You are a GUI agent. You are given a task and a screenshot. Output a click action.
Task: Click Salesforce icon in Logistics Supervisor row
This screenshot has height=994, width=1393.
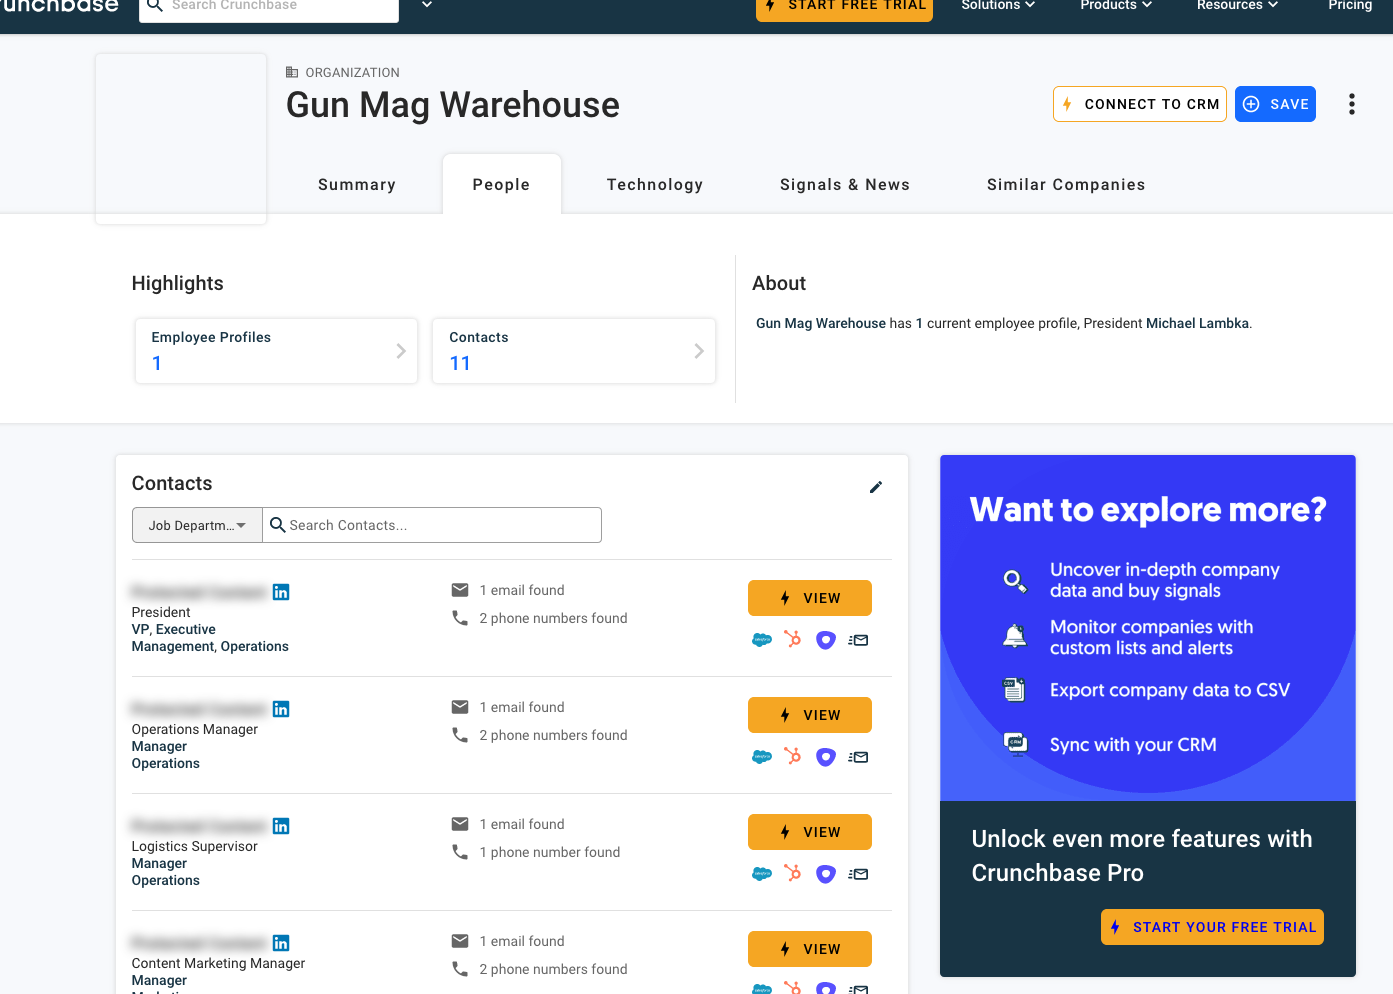(762, 874)
